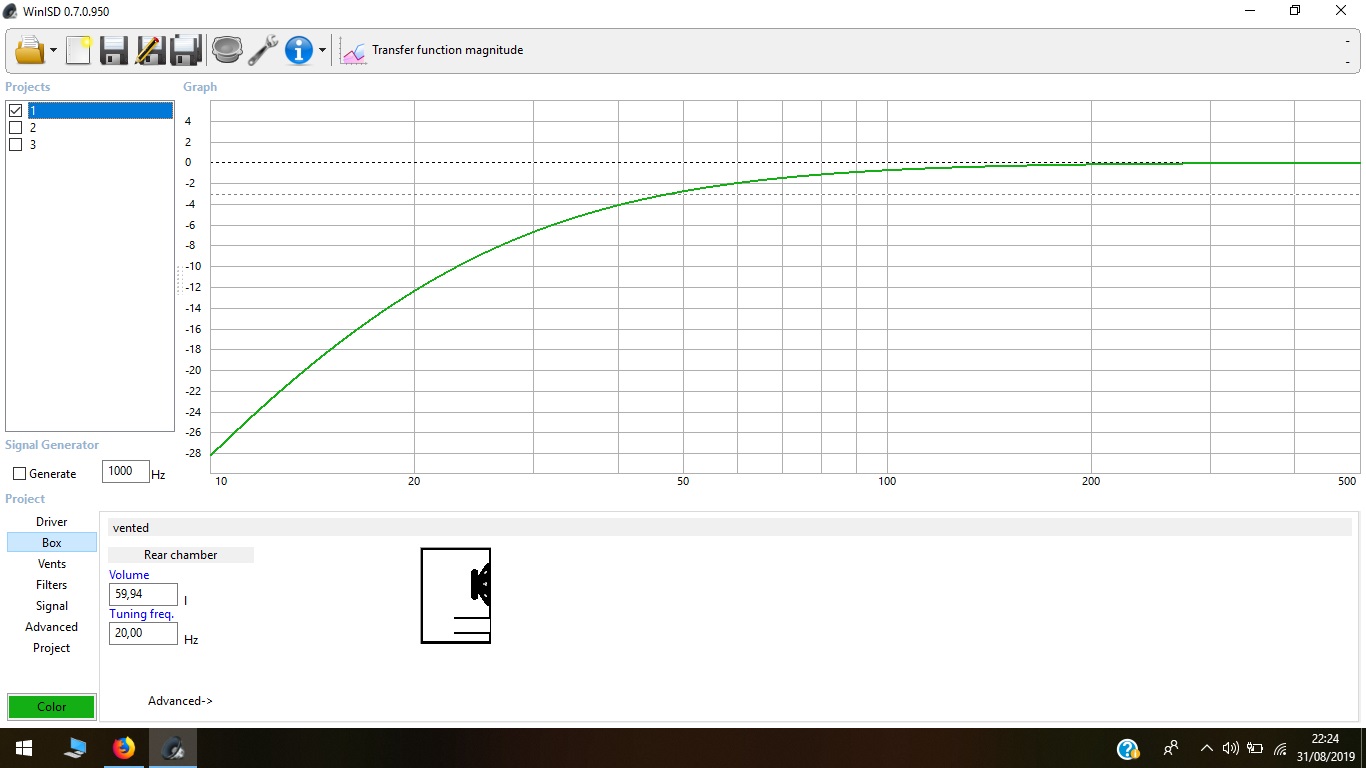
Task: Check project 2 checkbox
Action: pyautogui.click(x=15, y=128)
